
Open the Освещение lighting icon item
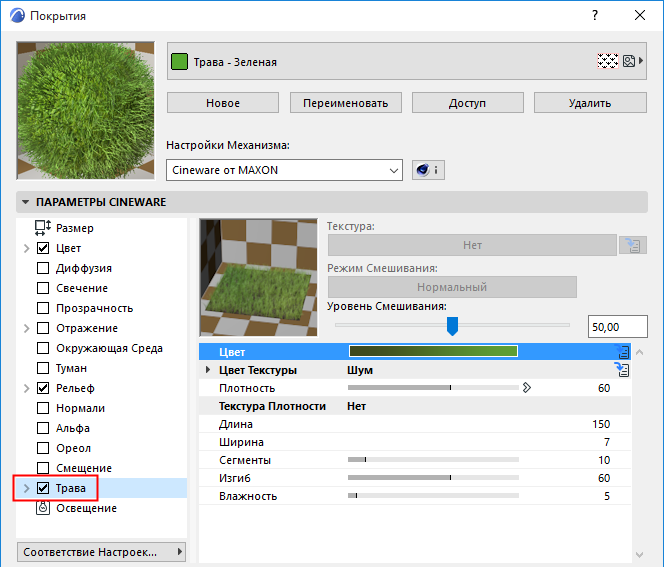pos(43,508)
